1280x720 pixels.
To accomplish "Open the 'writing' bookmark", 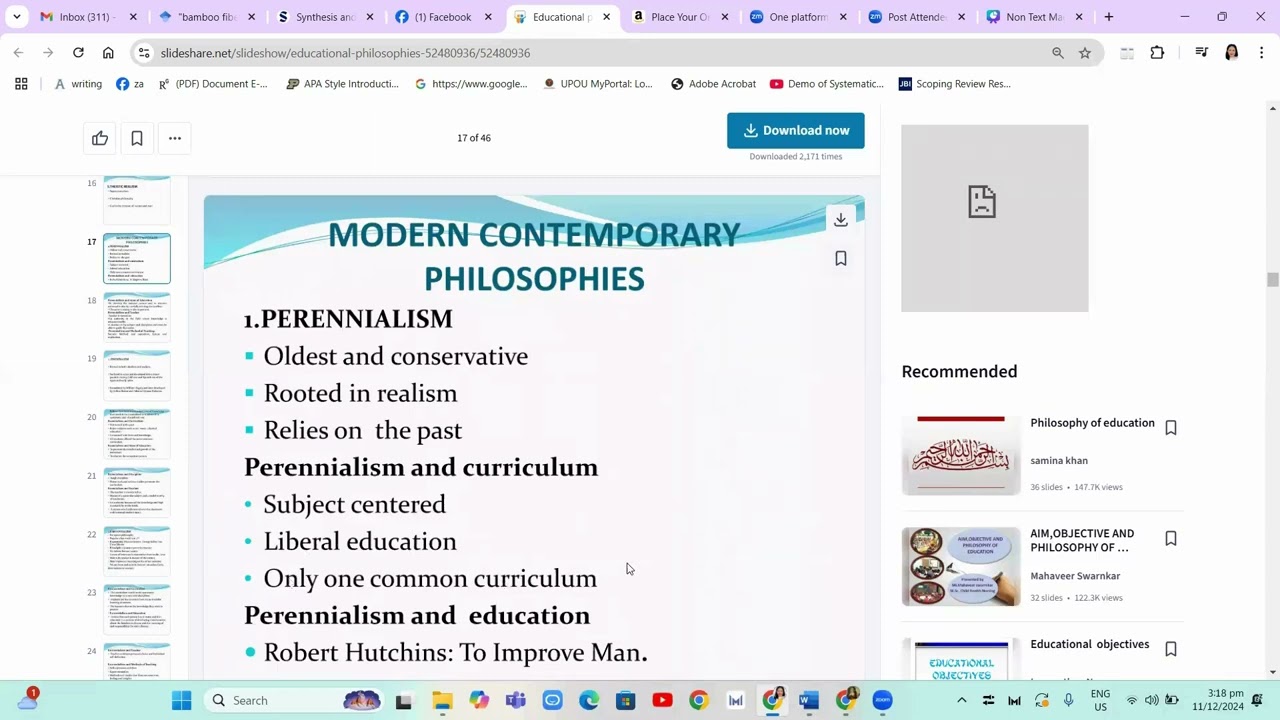I will coord(78,84).
